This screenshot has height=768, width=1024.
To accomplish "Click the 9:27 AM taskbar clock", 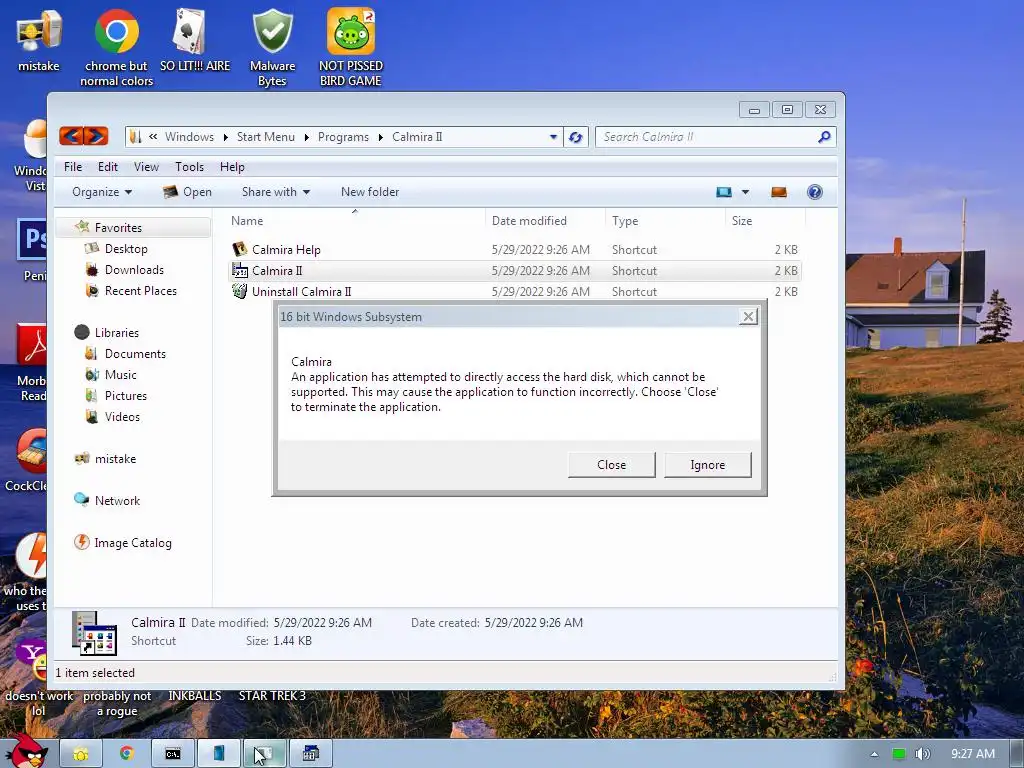I will pyautogui.click(x=972, y=754).
